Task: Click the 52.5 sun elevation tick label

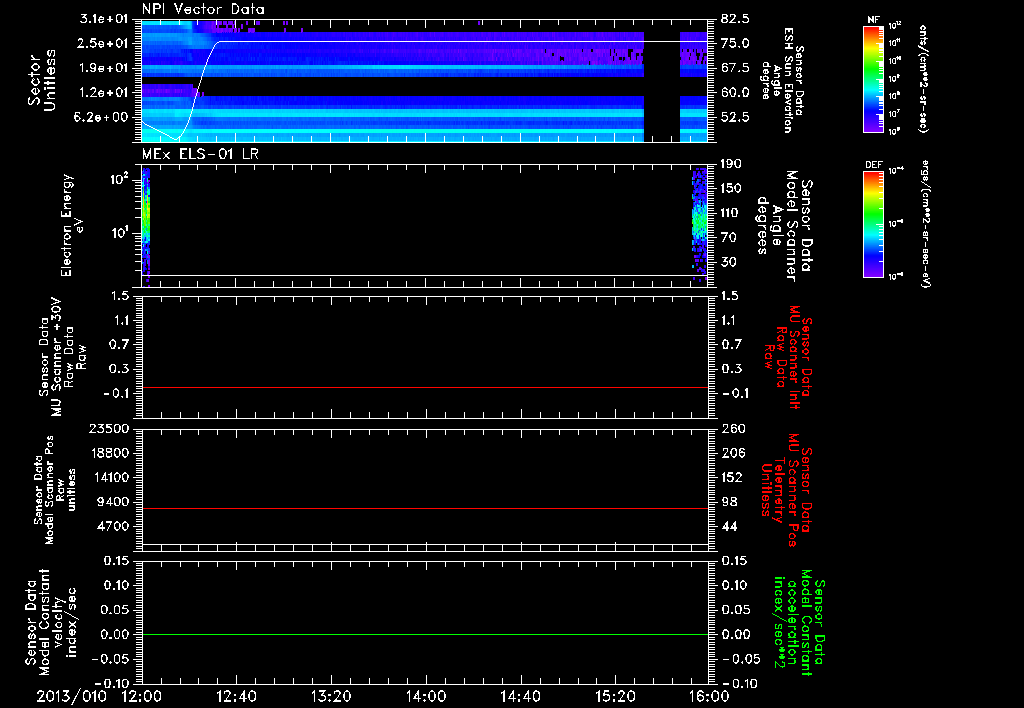Action: tap(735, 118)
